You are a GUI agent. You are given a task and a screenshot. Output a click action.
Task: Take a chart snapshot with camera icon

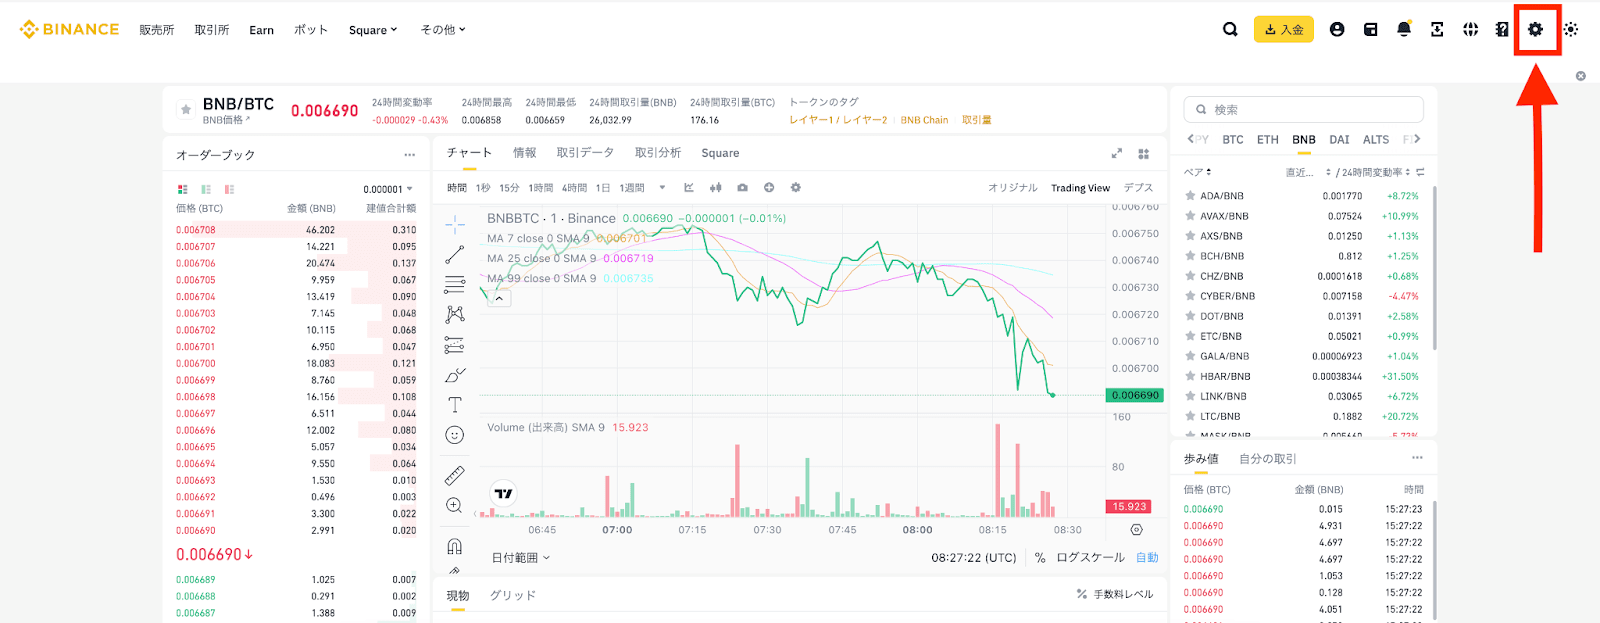[x=742, y=188]
